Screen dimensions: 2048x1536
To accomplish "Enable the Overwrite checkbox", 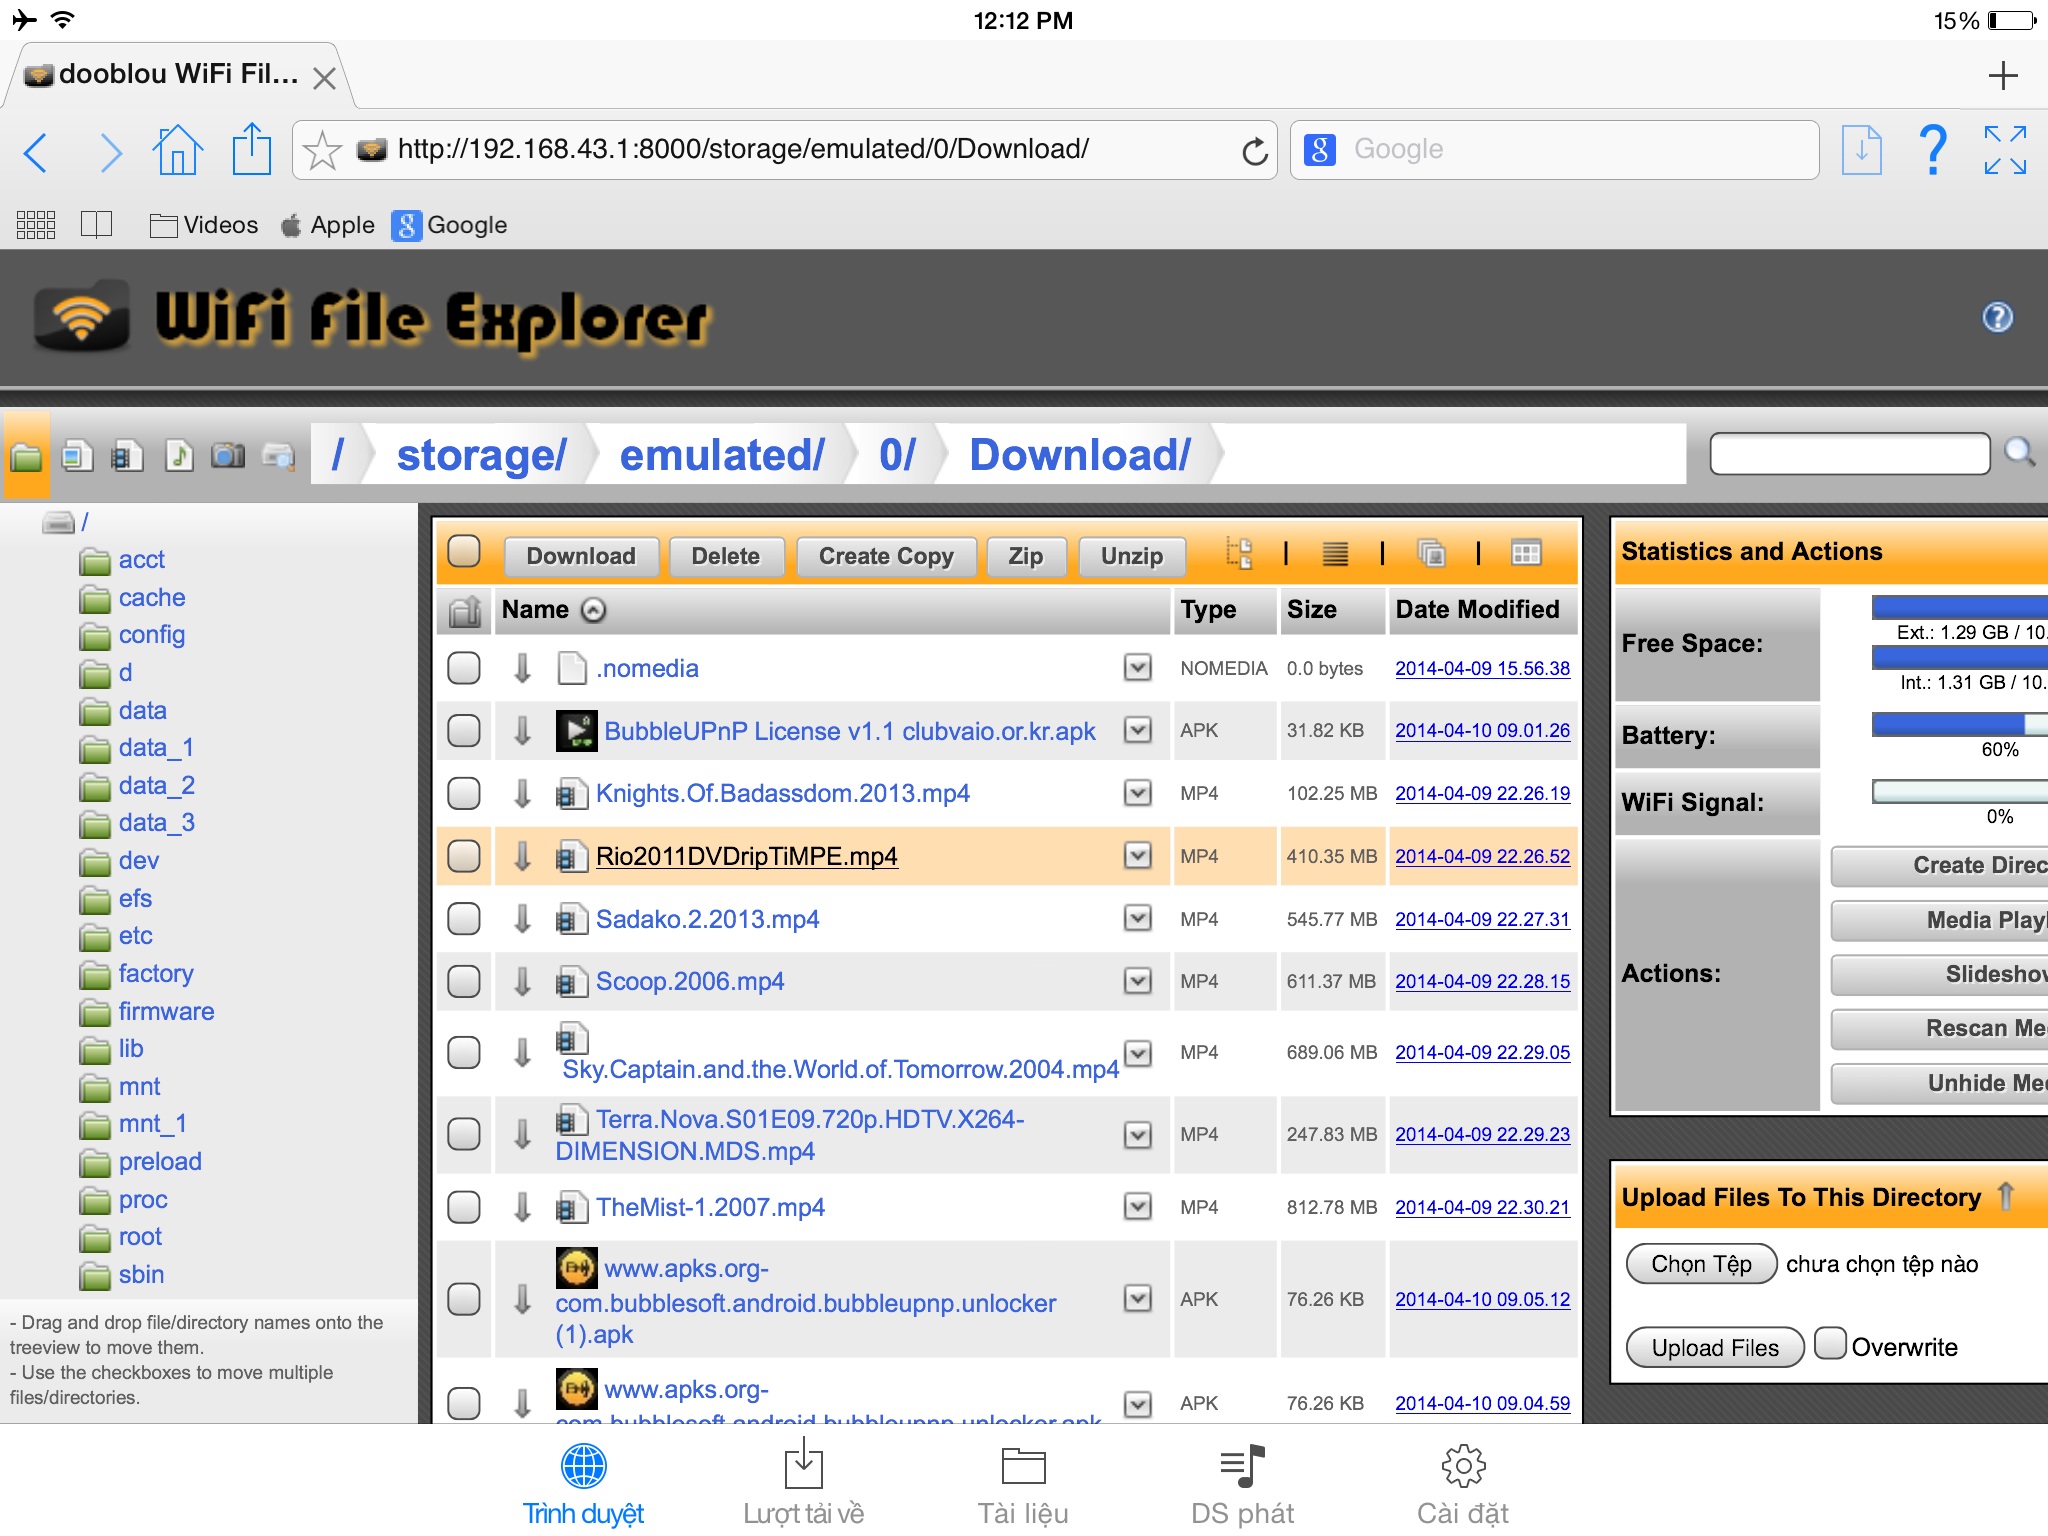I will click(x=1830, y=1343).
